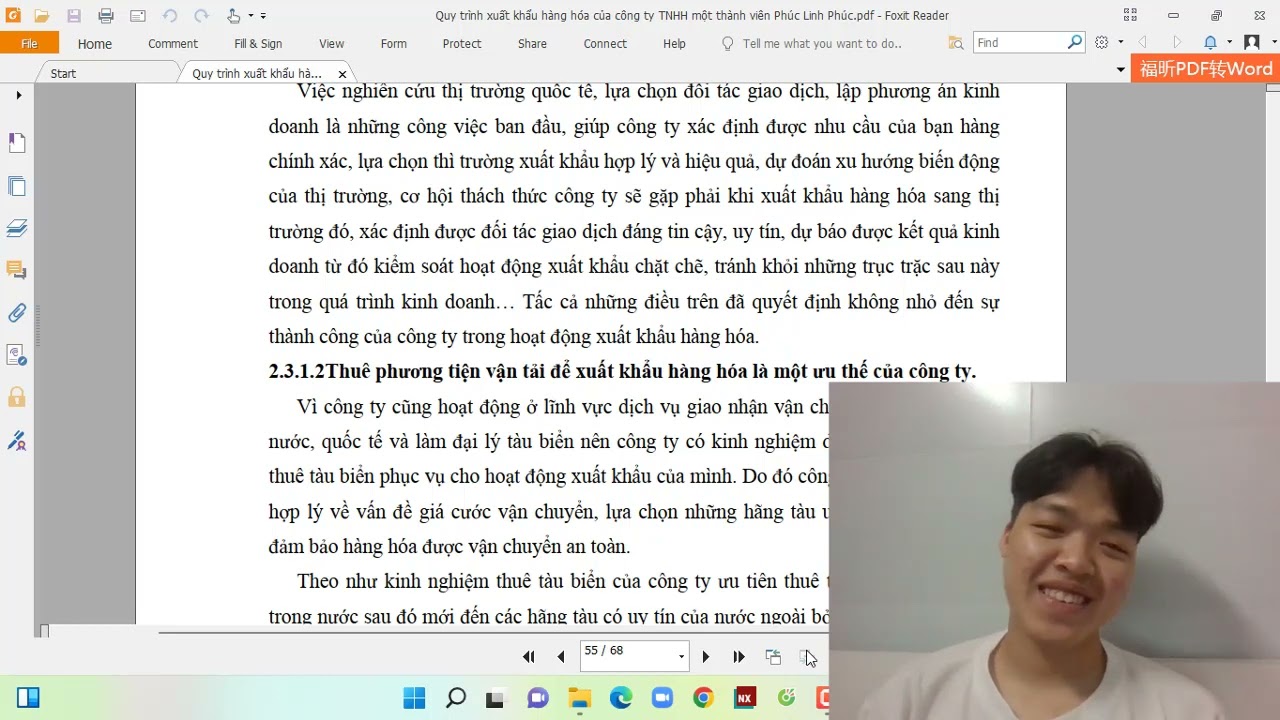Switch to the View tab
Screen dimensions: 1280x720
pyautogui.click(x=331, y=43)
